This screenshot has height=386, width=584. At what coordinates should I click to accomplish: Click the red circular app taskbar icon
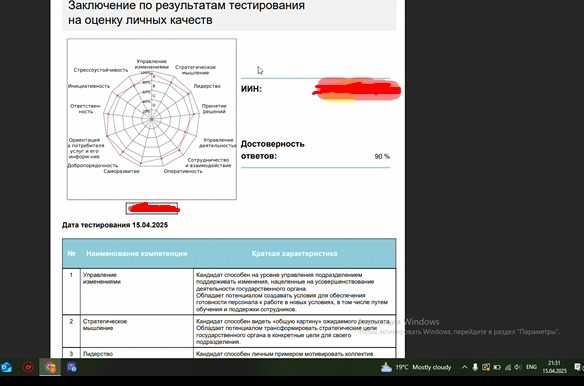click(28, 367)
